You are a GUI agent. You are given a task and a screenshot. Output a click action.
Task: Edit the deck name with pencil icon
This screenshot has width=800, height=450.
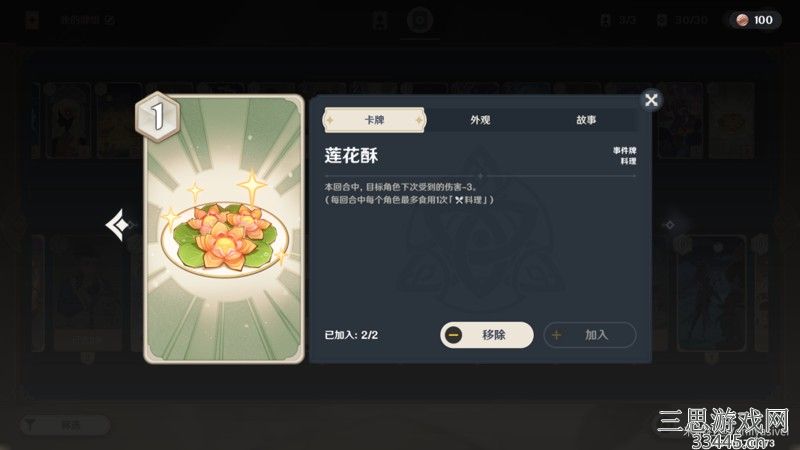110,20
